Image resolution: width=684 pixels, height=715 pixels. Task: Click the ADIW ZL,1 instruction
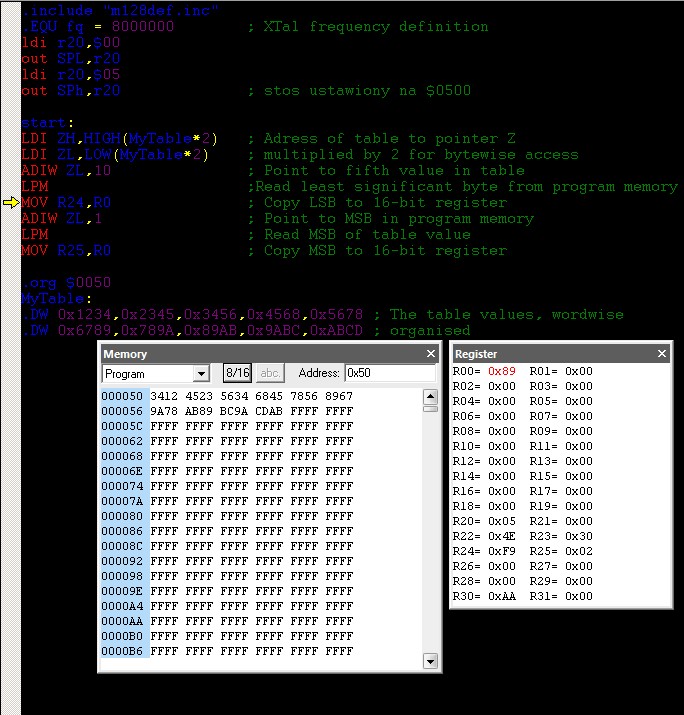pos(62,218)
